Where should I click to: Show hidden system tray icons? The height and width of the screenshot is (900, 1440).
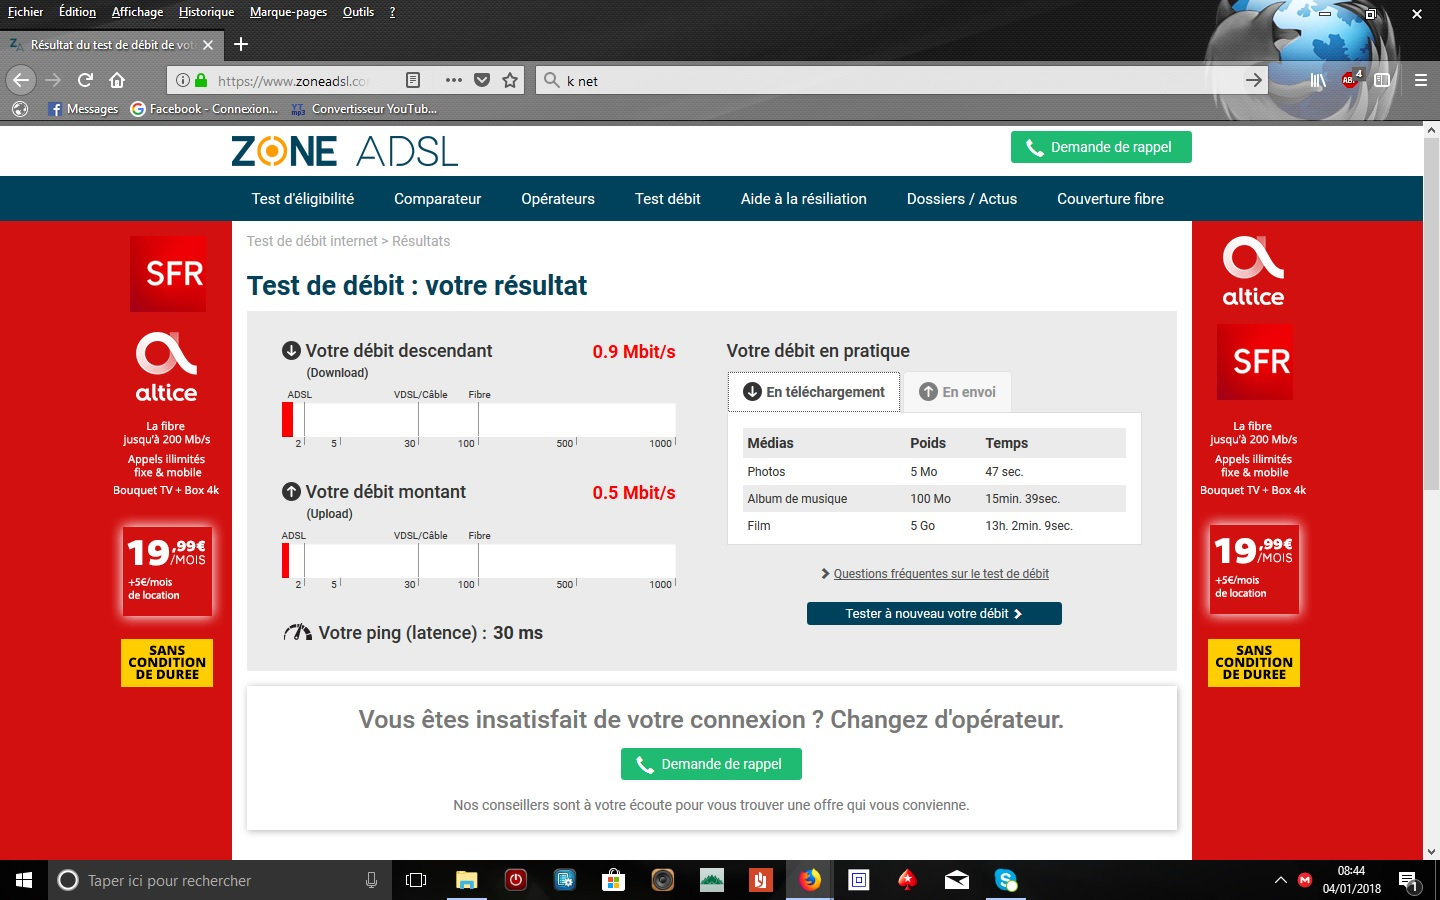(x=1280, y=880)
